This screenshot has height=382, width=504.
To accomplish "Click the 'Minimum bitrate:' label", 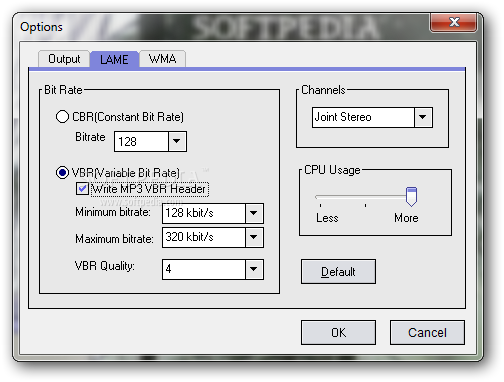I will [x=113, y=212].
